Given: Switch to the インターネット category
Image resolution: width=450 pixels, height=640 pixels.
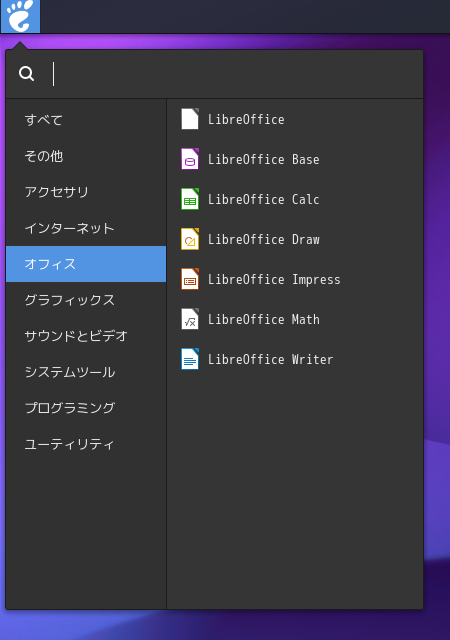Looking at the screenshot, I should [x=86, y=228].
